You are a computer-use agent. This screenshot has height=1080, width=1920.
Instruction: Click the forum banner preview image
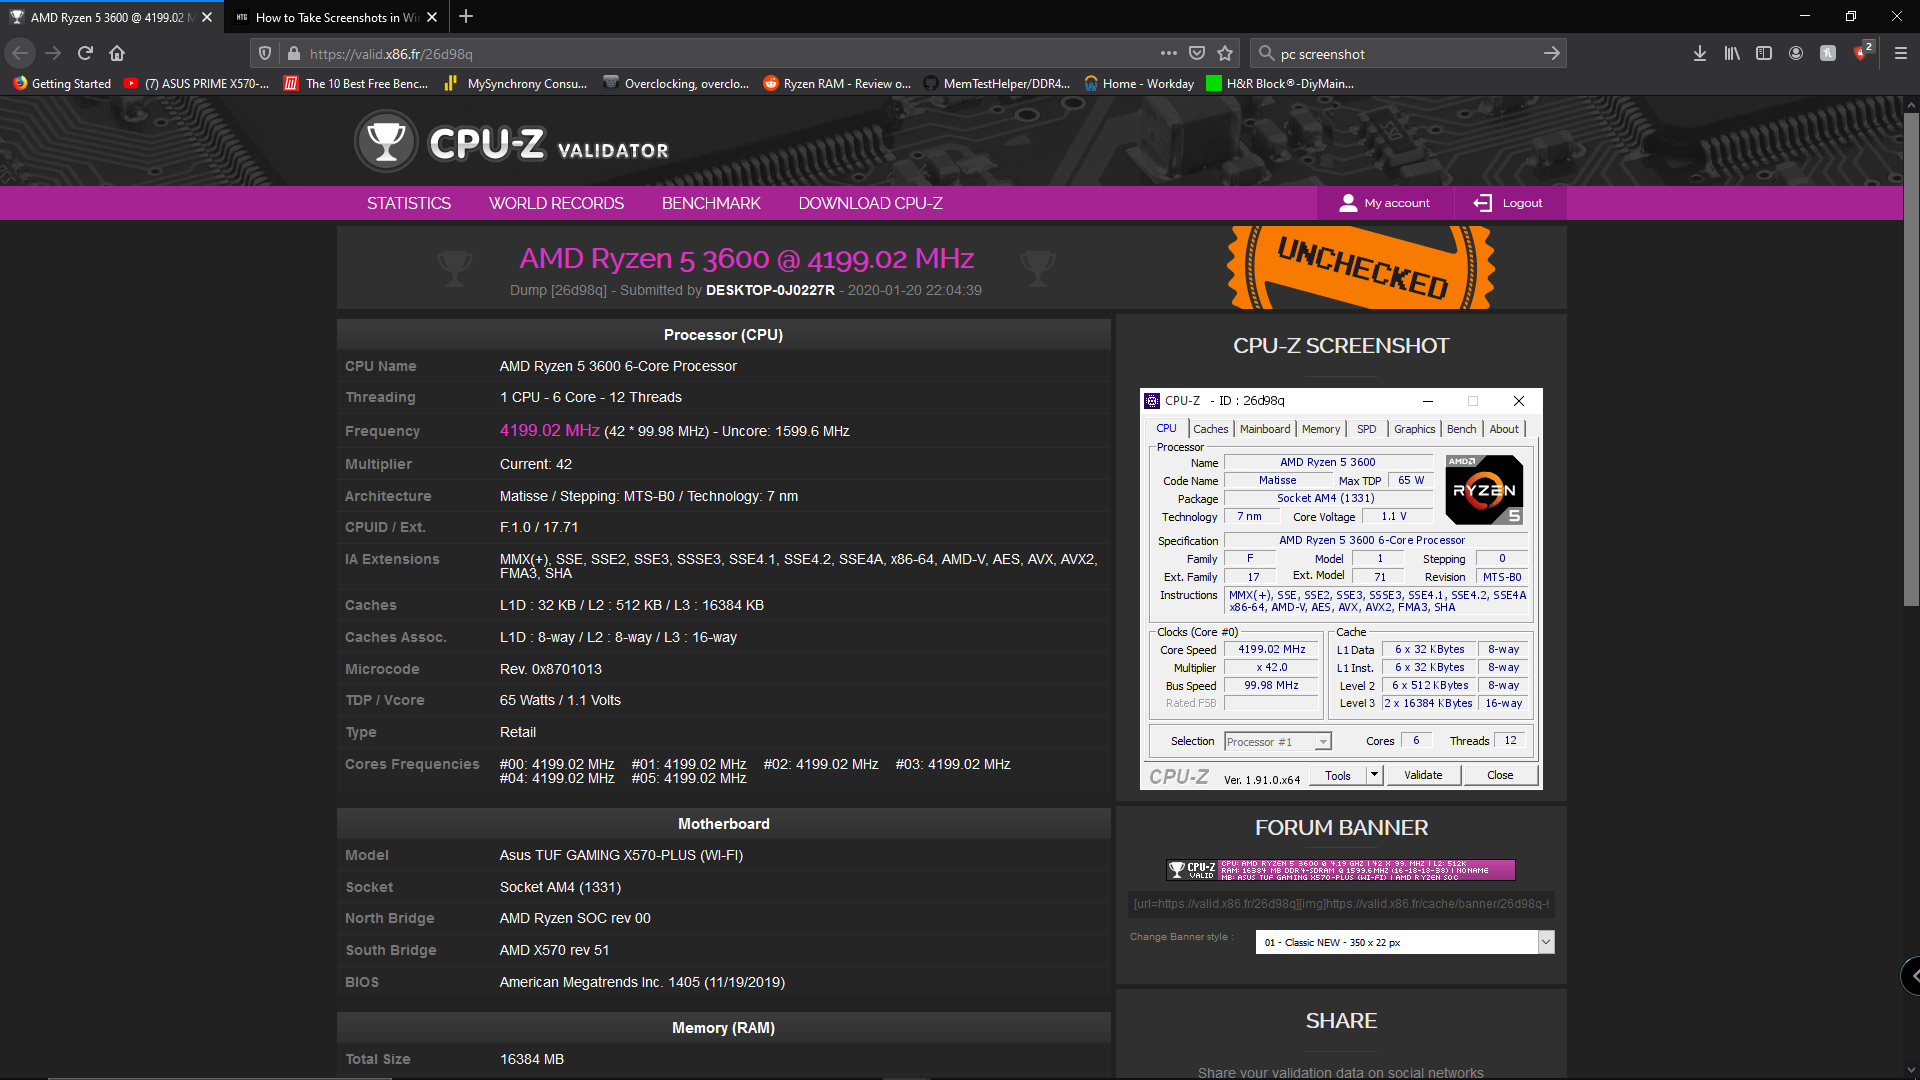pos(1340,870)
